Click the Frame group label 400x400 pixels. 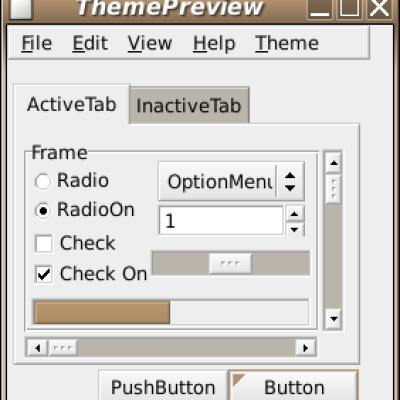pos(60,153)
